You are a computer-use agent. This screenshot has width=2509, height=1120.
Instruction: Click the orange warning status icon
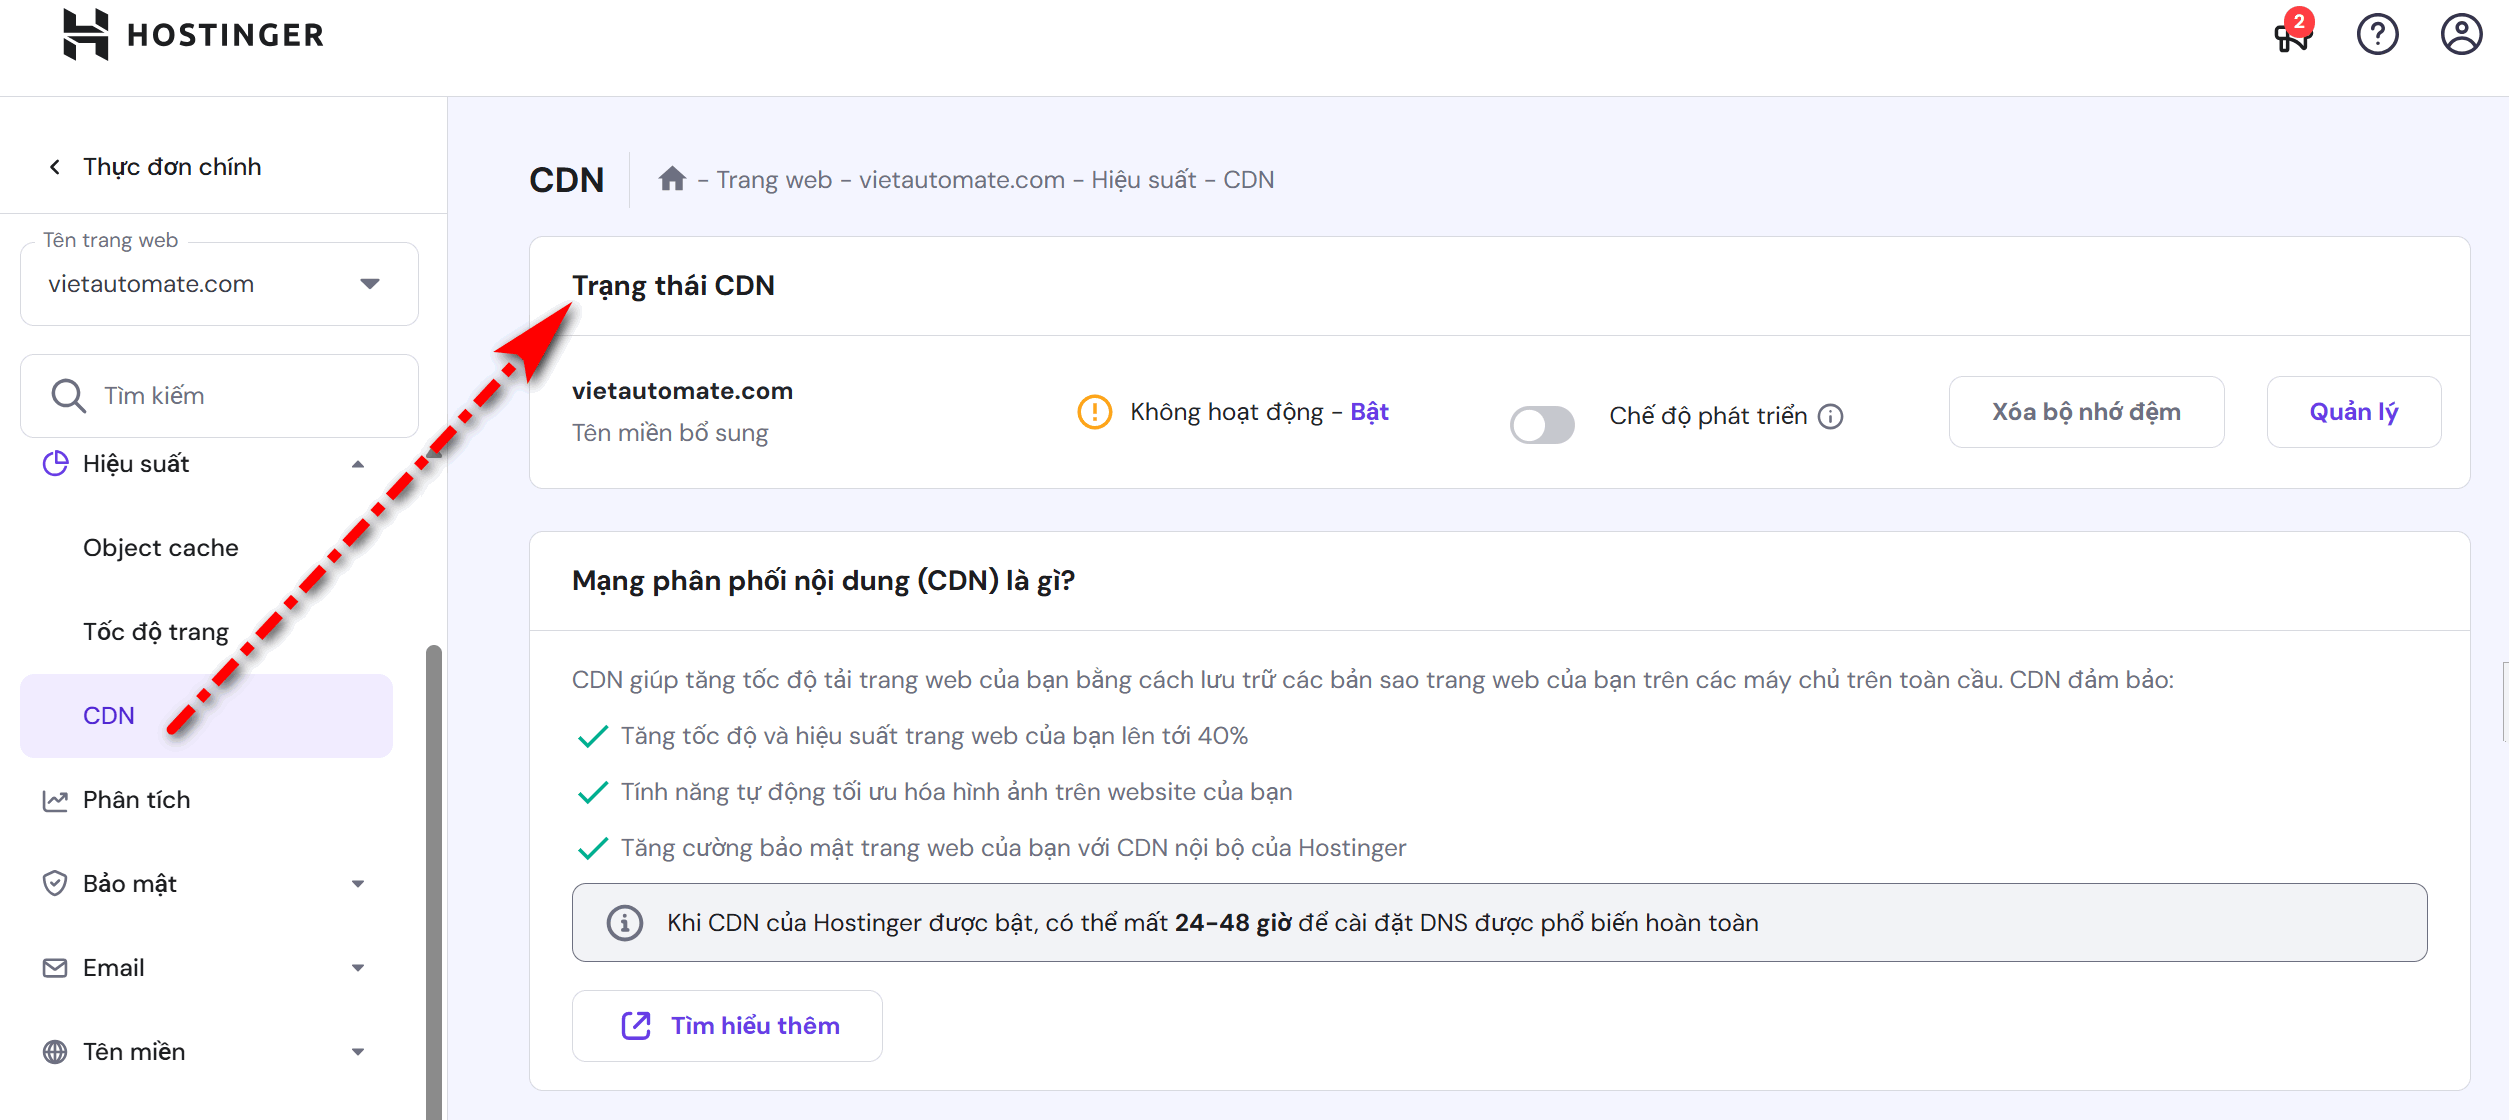point(1094,412)
